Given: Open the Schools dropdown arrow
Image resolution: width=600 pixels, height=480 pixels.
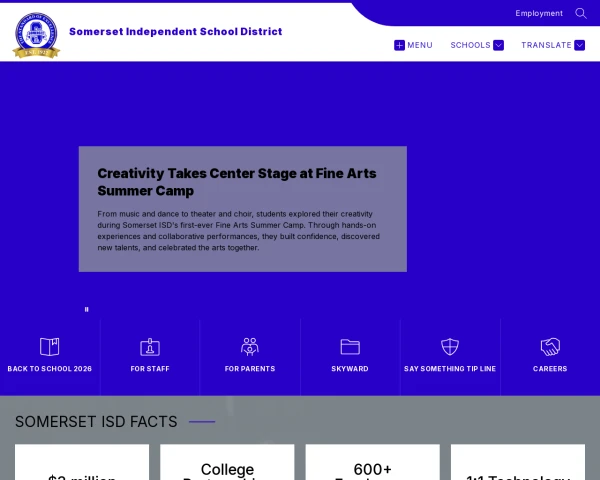Looking at the screenshot, I should 498,45.
